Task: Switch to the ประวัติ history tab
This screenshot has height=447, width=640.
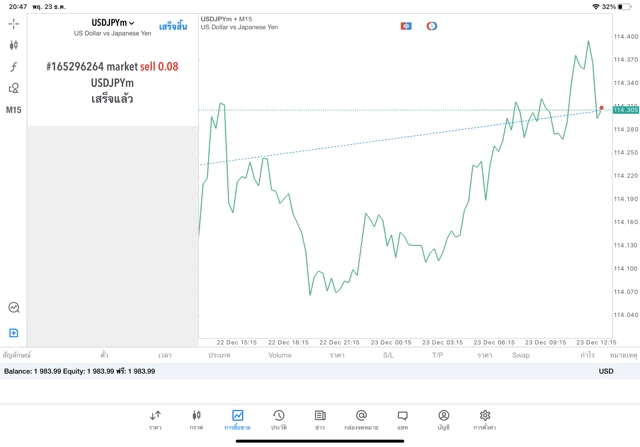Action: pos(279,420)
